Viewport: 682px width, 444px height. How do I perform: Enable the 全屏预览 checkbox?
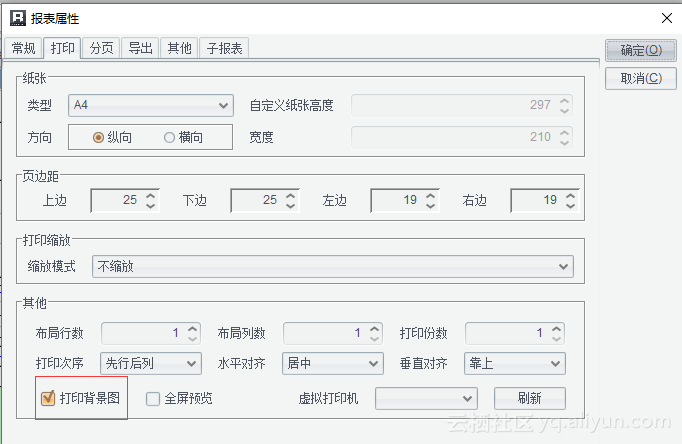tap(153, 398)
